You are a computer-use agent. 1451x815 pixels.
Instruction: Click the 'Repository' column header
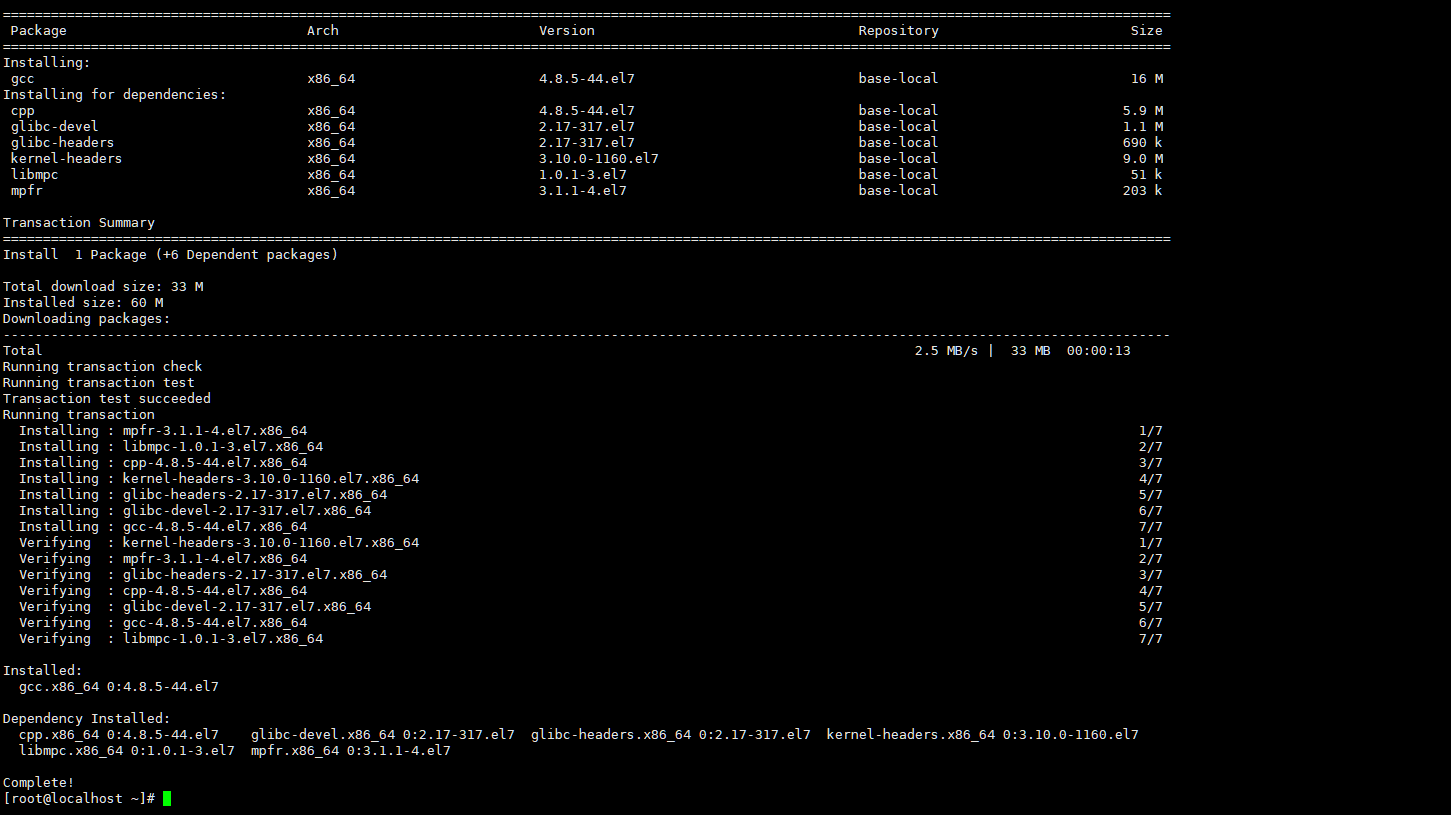(x=899, y=30)
